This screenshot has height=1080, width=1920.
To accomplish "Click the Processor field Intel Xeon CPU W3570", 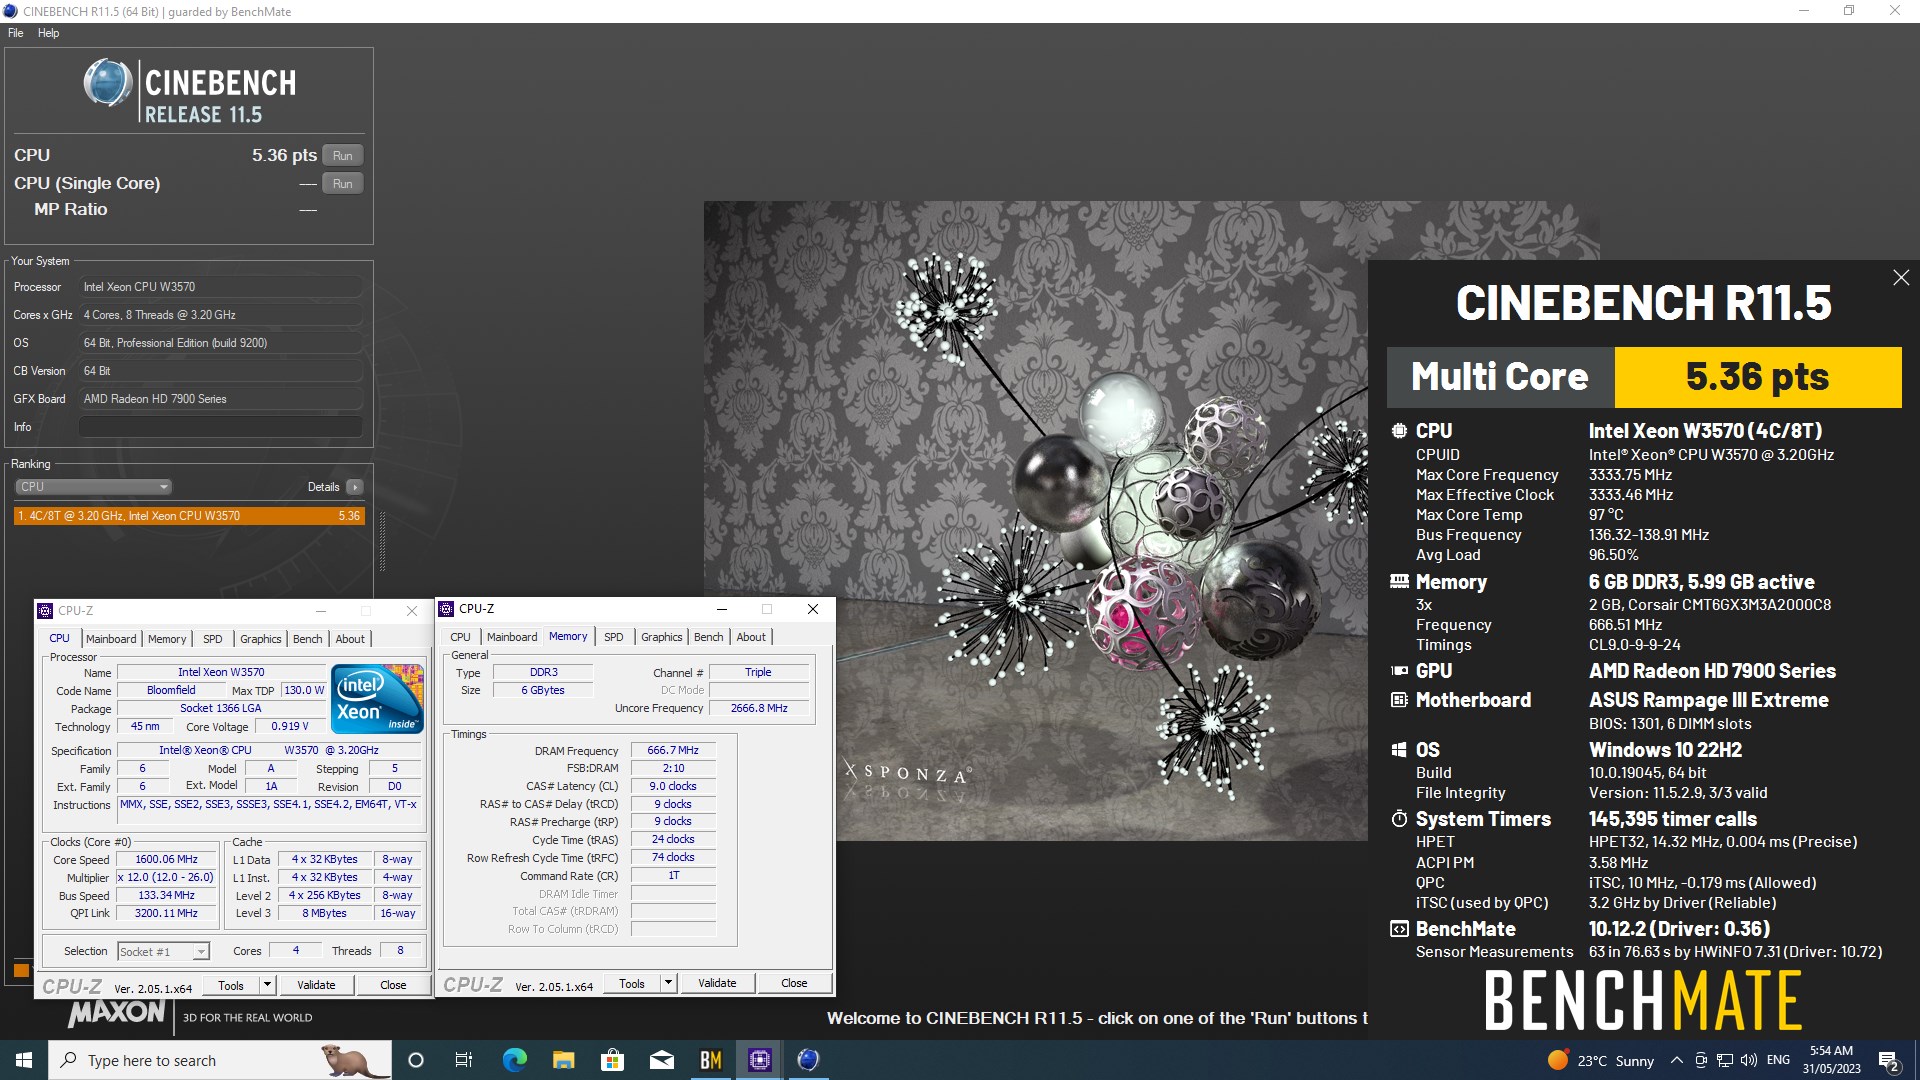I will (221, 287).
